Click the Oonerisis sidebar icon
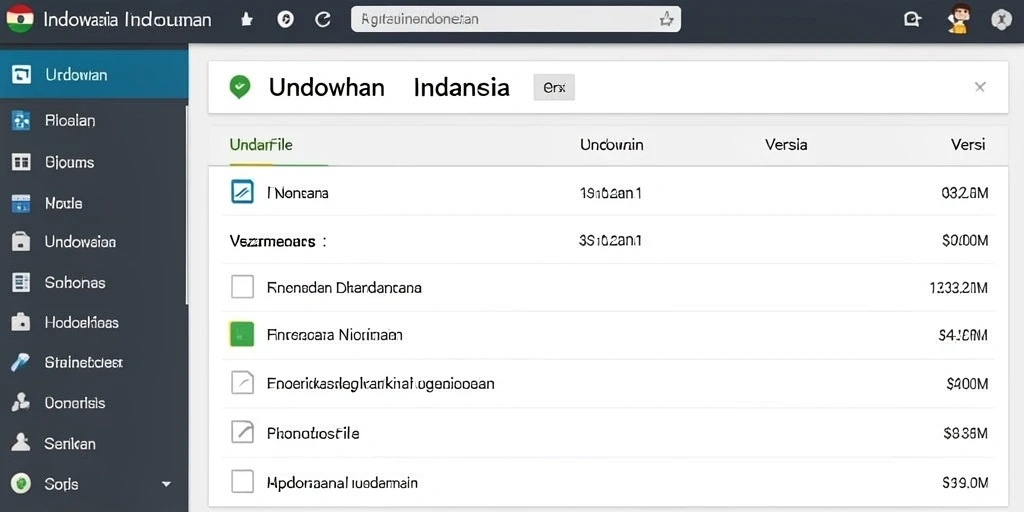The image size is (1024, 512). click(21, 403)
